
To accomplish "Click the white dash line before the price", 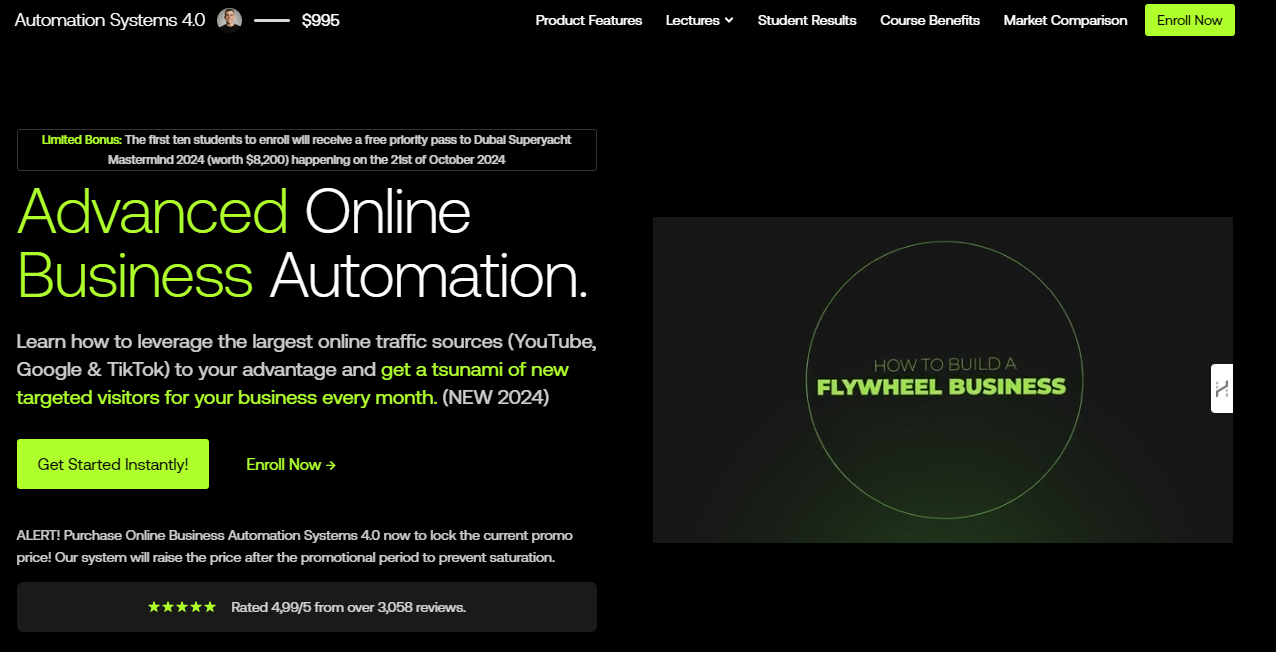I will tap(272, 20).
